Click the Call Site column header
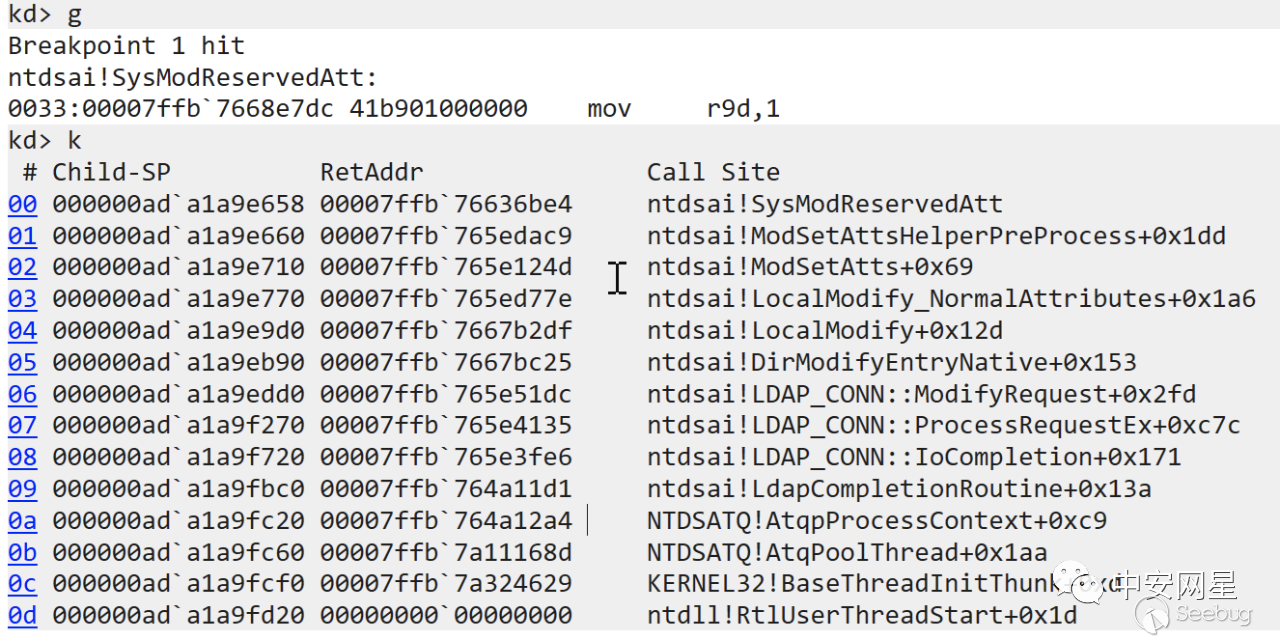The width and height of the screenshot is (1280, 642). point(713,172)
